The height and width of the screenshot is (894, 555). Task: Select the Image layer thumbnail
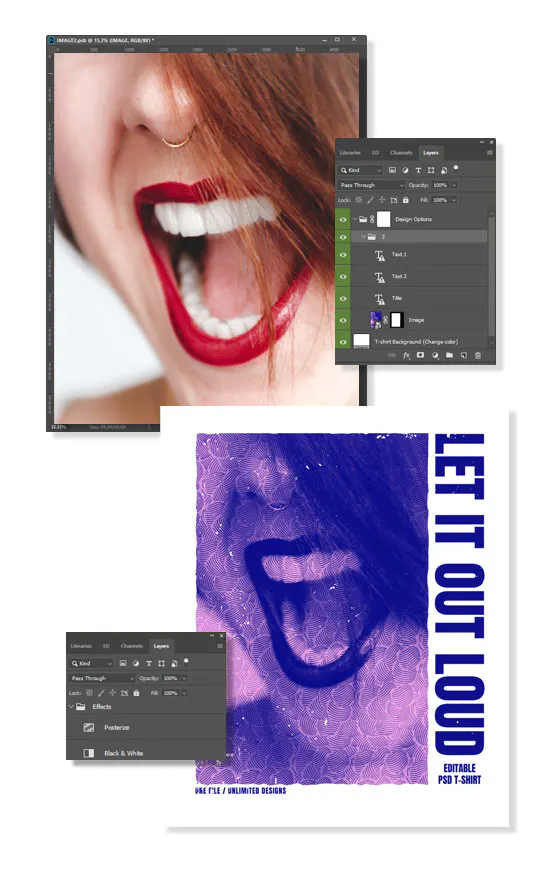coord(376,320)
